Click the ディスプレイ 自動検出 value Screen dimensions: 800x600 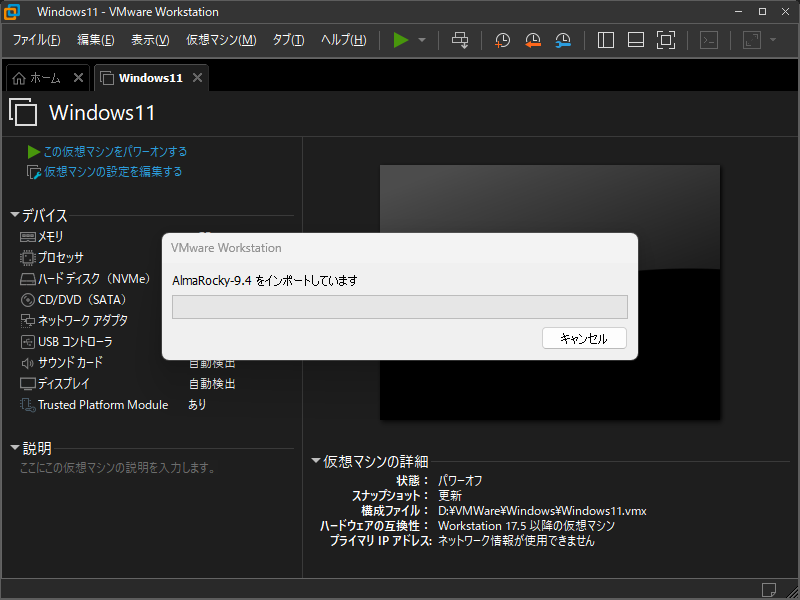pos(212,384)
